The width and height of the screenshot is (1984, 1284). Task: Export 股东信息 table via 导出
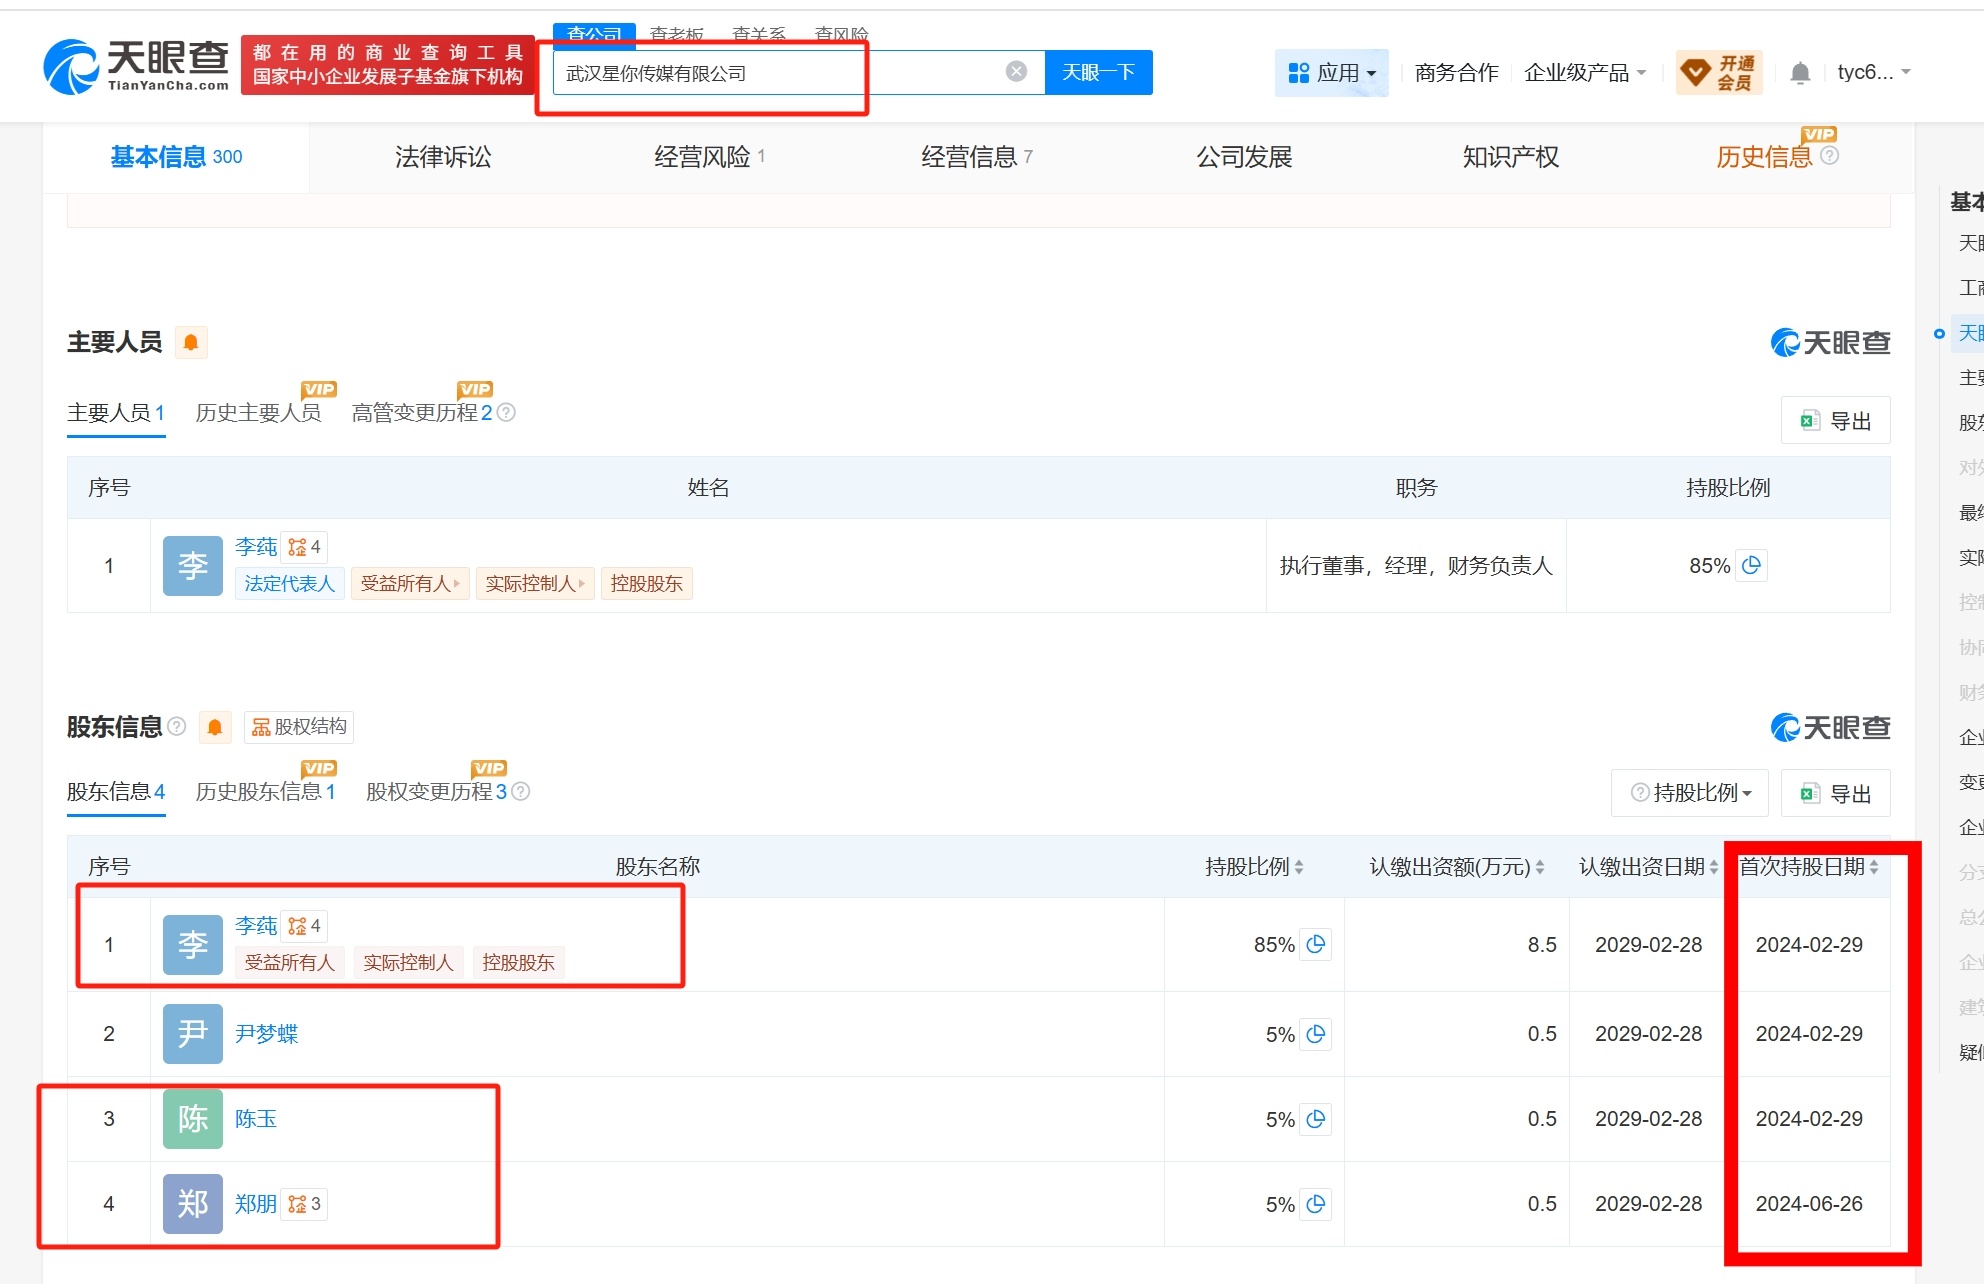tap(1835, 793)
